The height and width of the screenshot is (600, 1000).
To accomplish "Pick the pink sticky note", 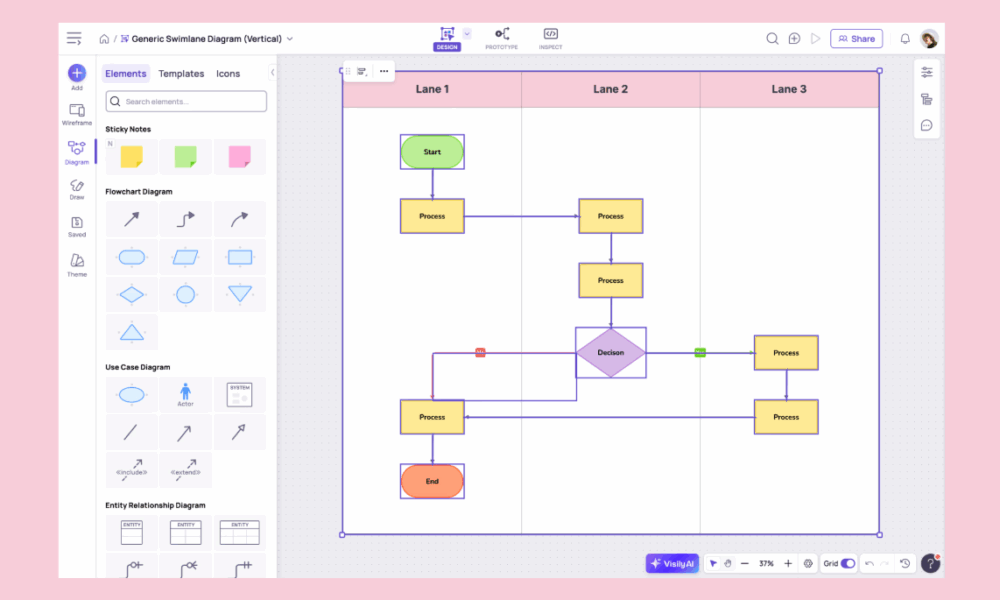I will pos(240,157).
